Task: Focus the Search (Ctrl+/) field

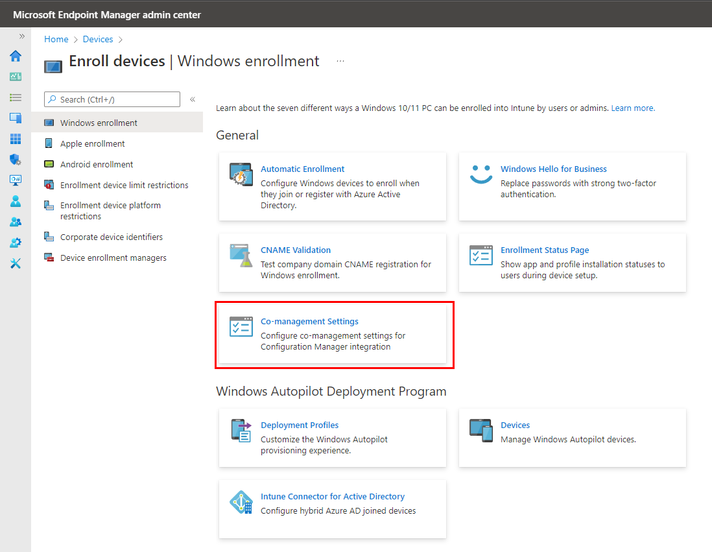Action: tap(112, 99)
